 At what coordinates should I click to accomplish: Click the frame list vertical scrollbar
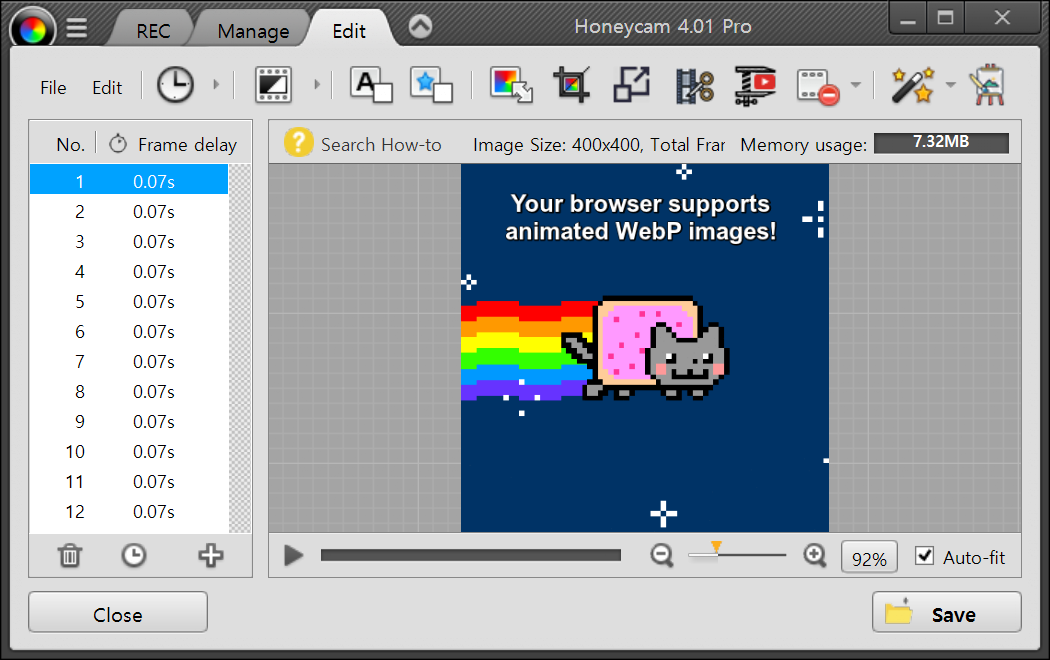click(240, 348)
